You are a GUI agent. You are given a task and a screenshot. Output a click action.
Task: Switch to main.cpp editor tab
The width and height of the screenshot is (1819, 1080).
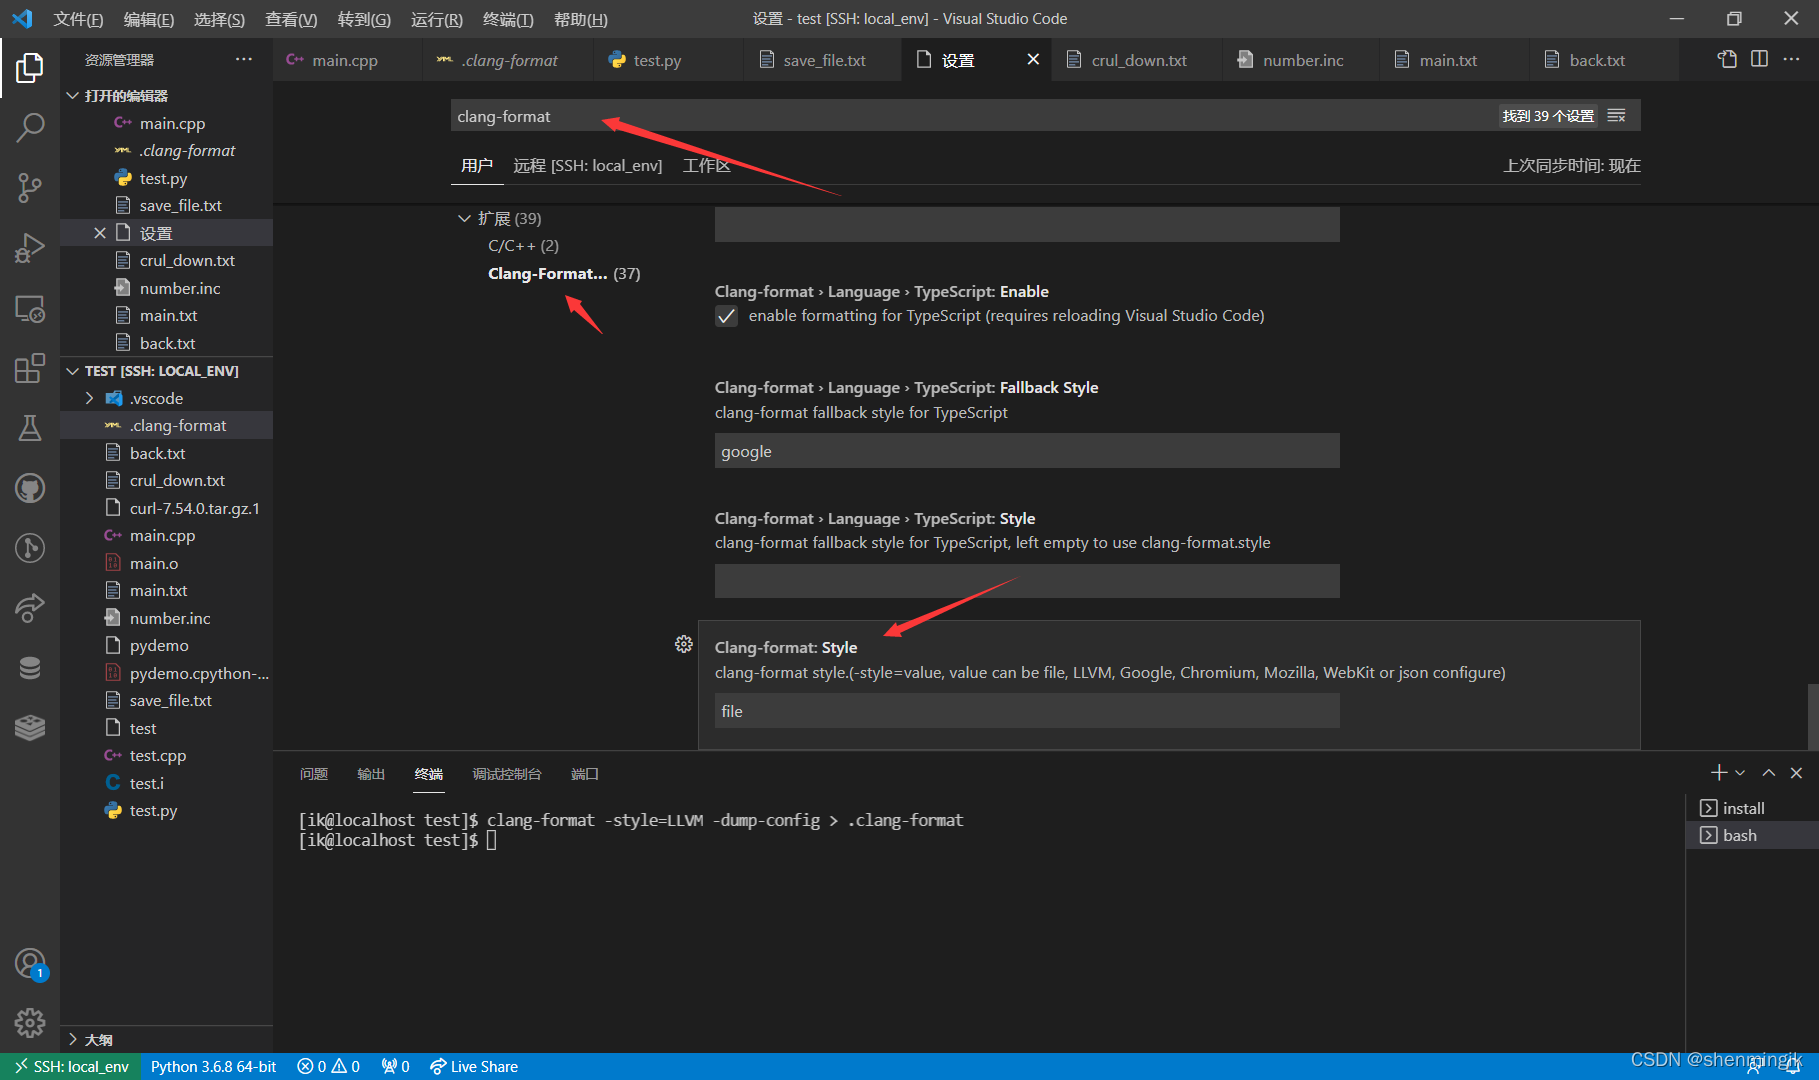tap(345, 60)
